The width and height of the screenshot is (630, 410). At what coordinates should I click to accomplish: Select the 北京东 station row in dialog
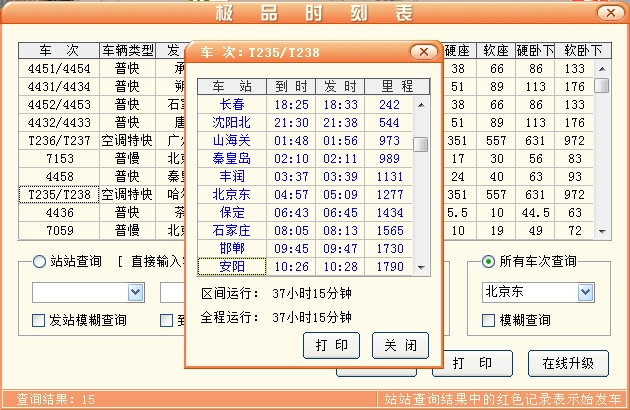pyautogui.click(x=305, y=195)
